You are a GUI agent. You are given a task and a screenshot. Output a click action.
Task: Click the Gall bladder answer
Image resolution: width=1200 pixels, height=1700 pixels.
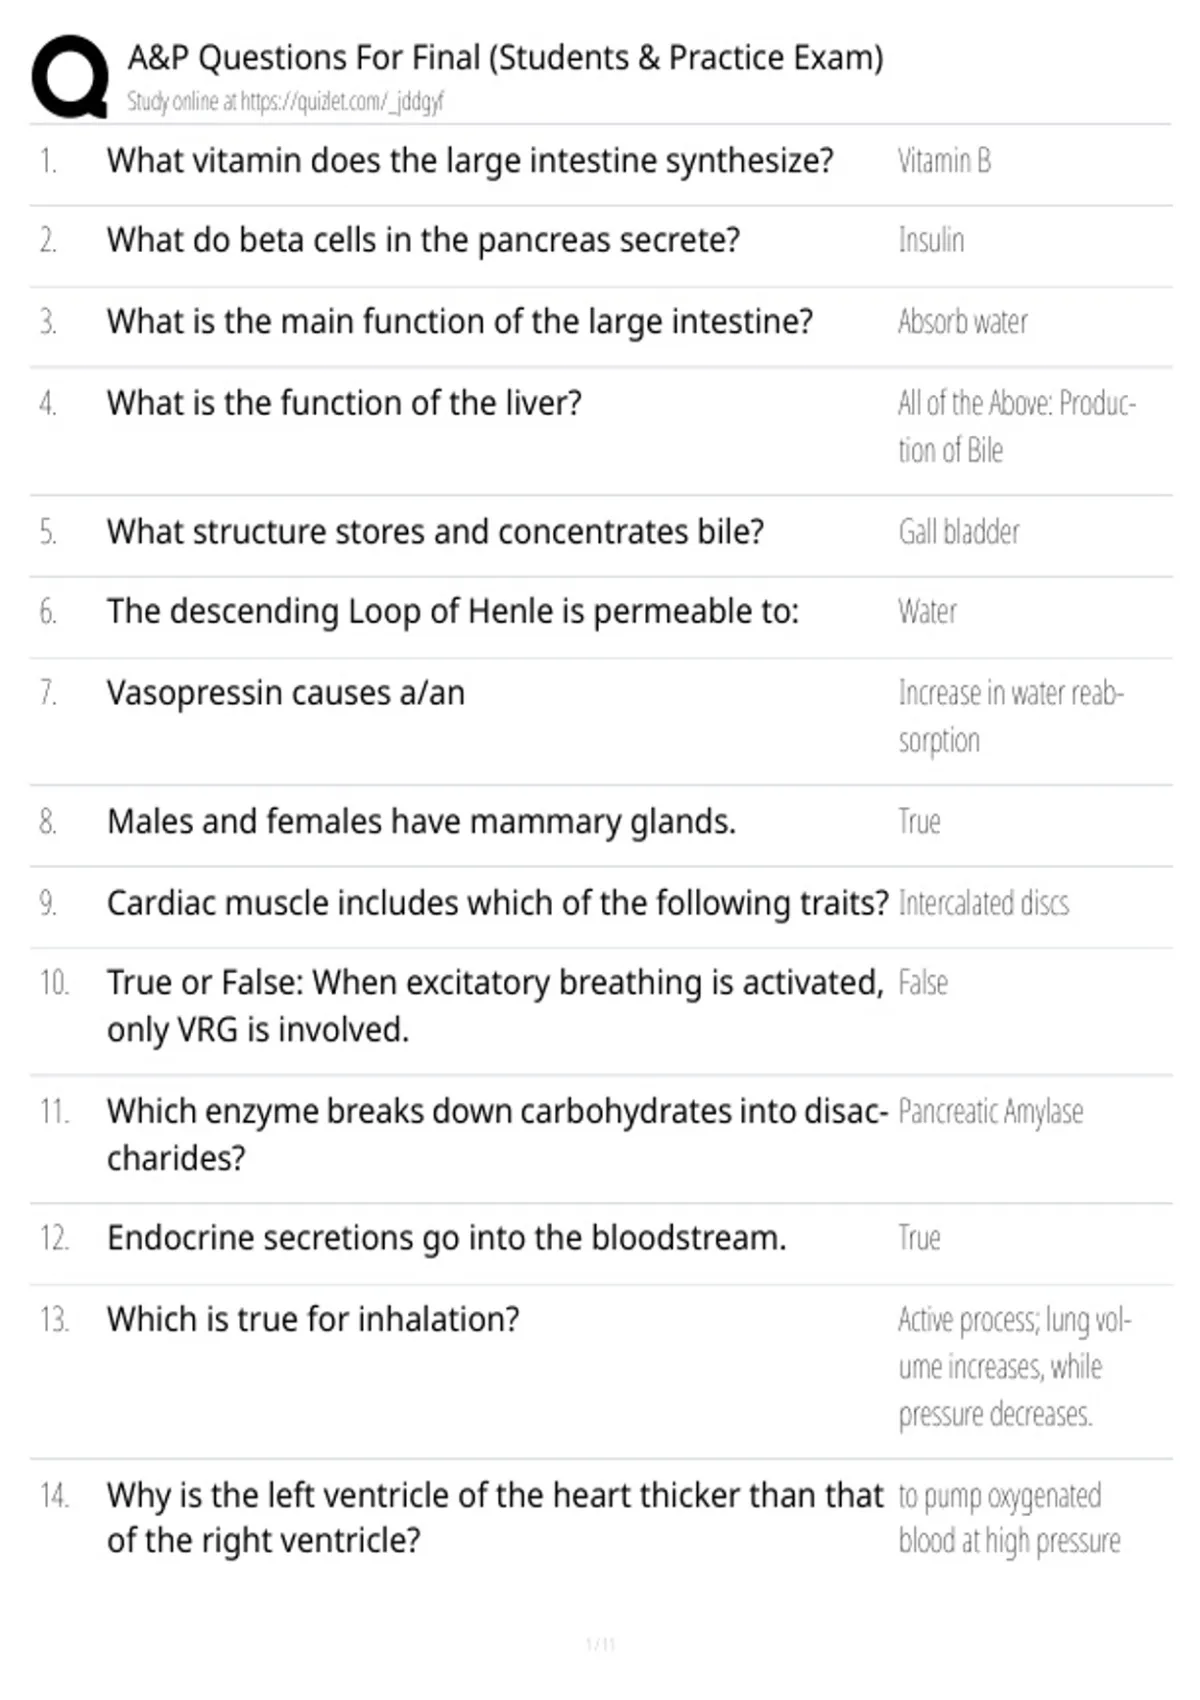(x=959, y=532)
